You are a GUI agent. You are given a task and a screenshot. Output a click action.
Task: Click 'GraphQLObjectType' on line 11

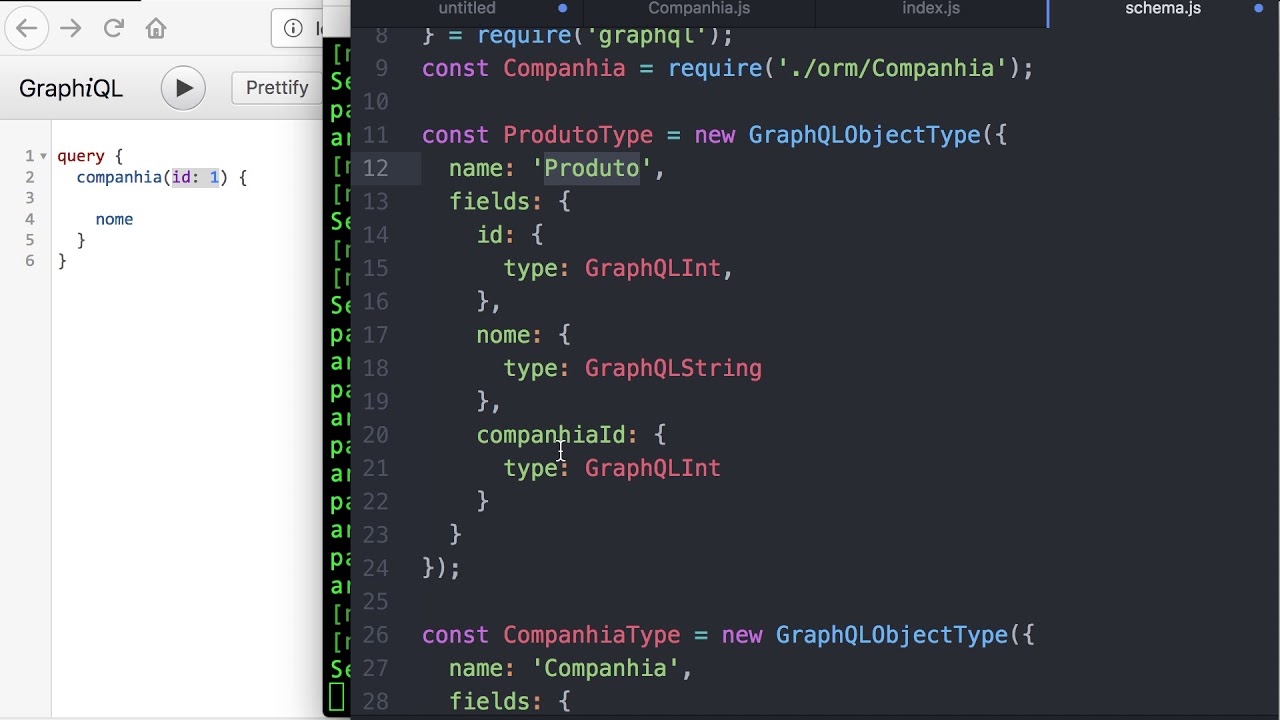pyautogui.click(x=864, y=135)
